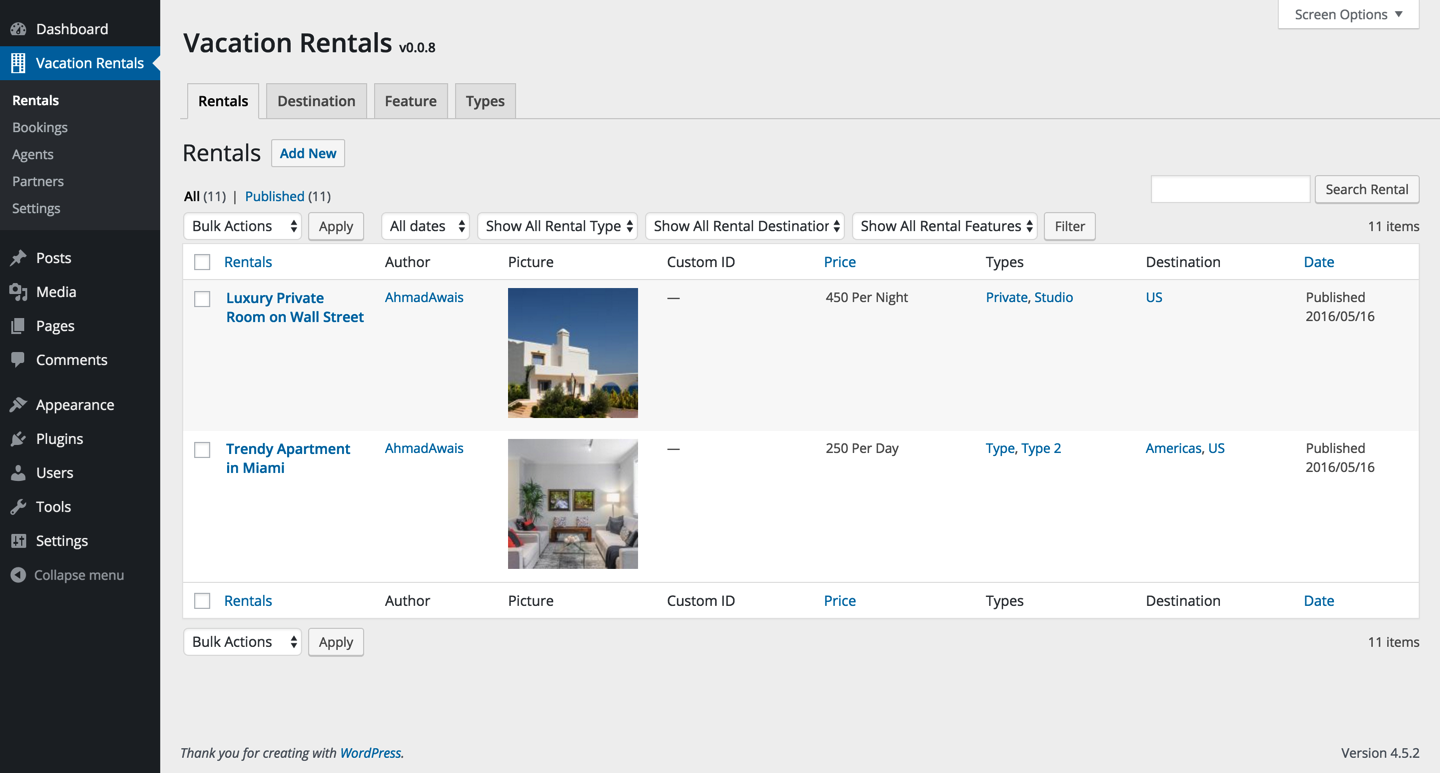Tick the Trendy Apartment in Miami checkbox

(202, 450)
